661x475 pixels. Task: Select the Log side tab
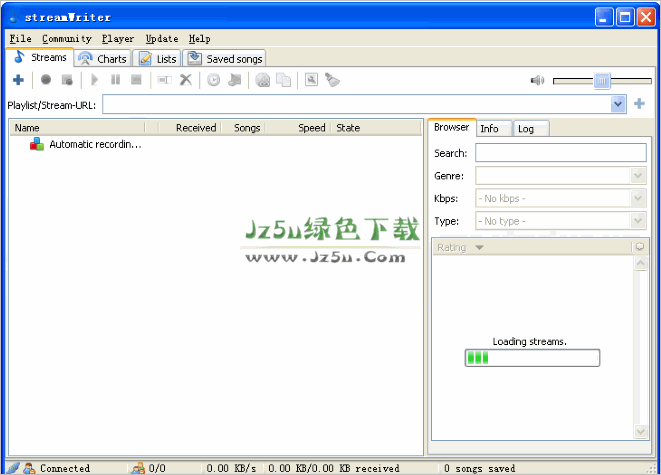[x=531, y=129]
